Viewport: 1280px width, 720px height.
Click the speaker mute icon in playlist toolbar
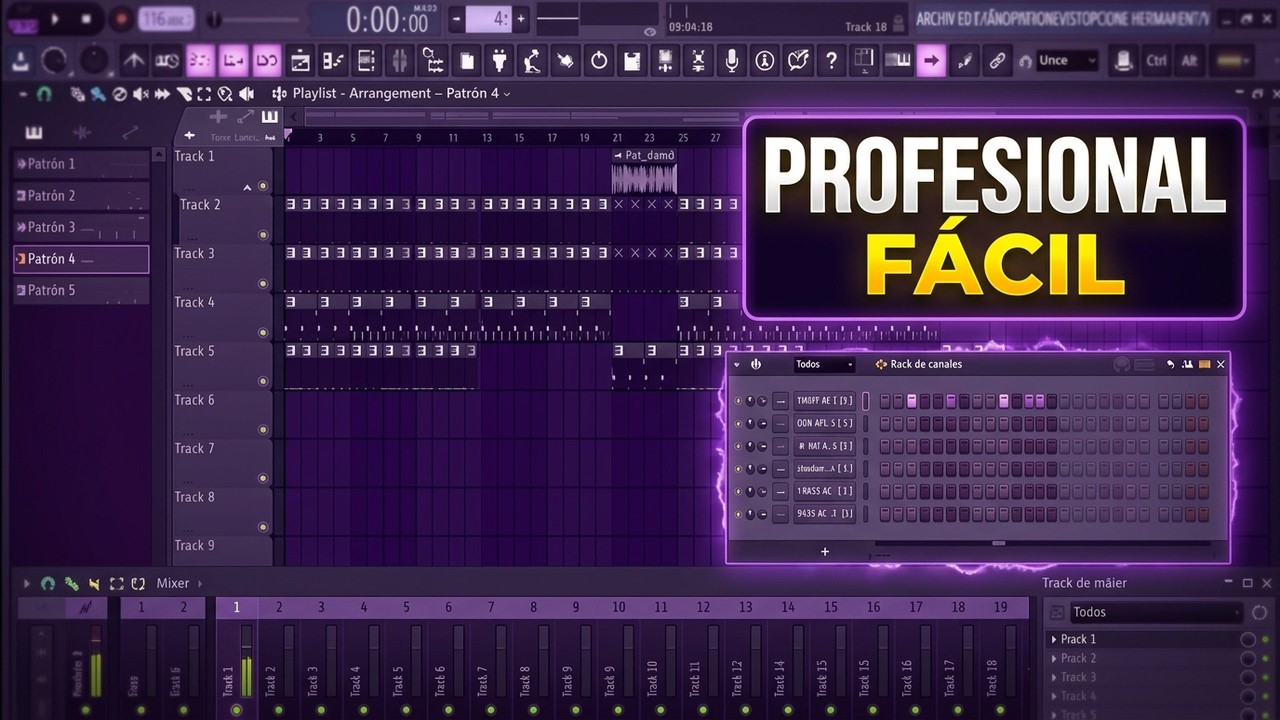pyautogui.click(x=139, y=94)
